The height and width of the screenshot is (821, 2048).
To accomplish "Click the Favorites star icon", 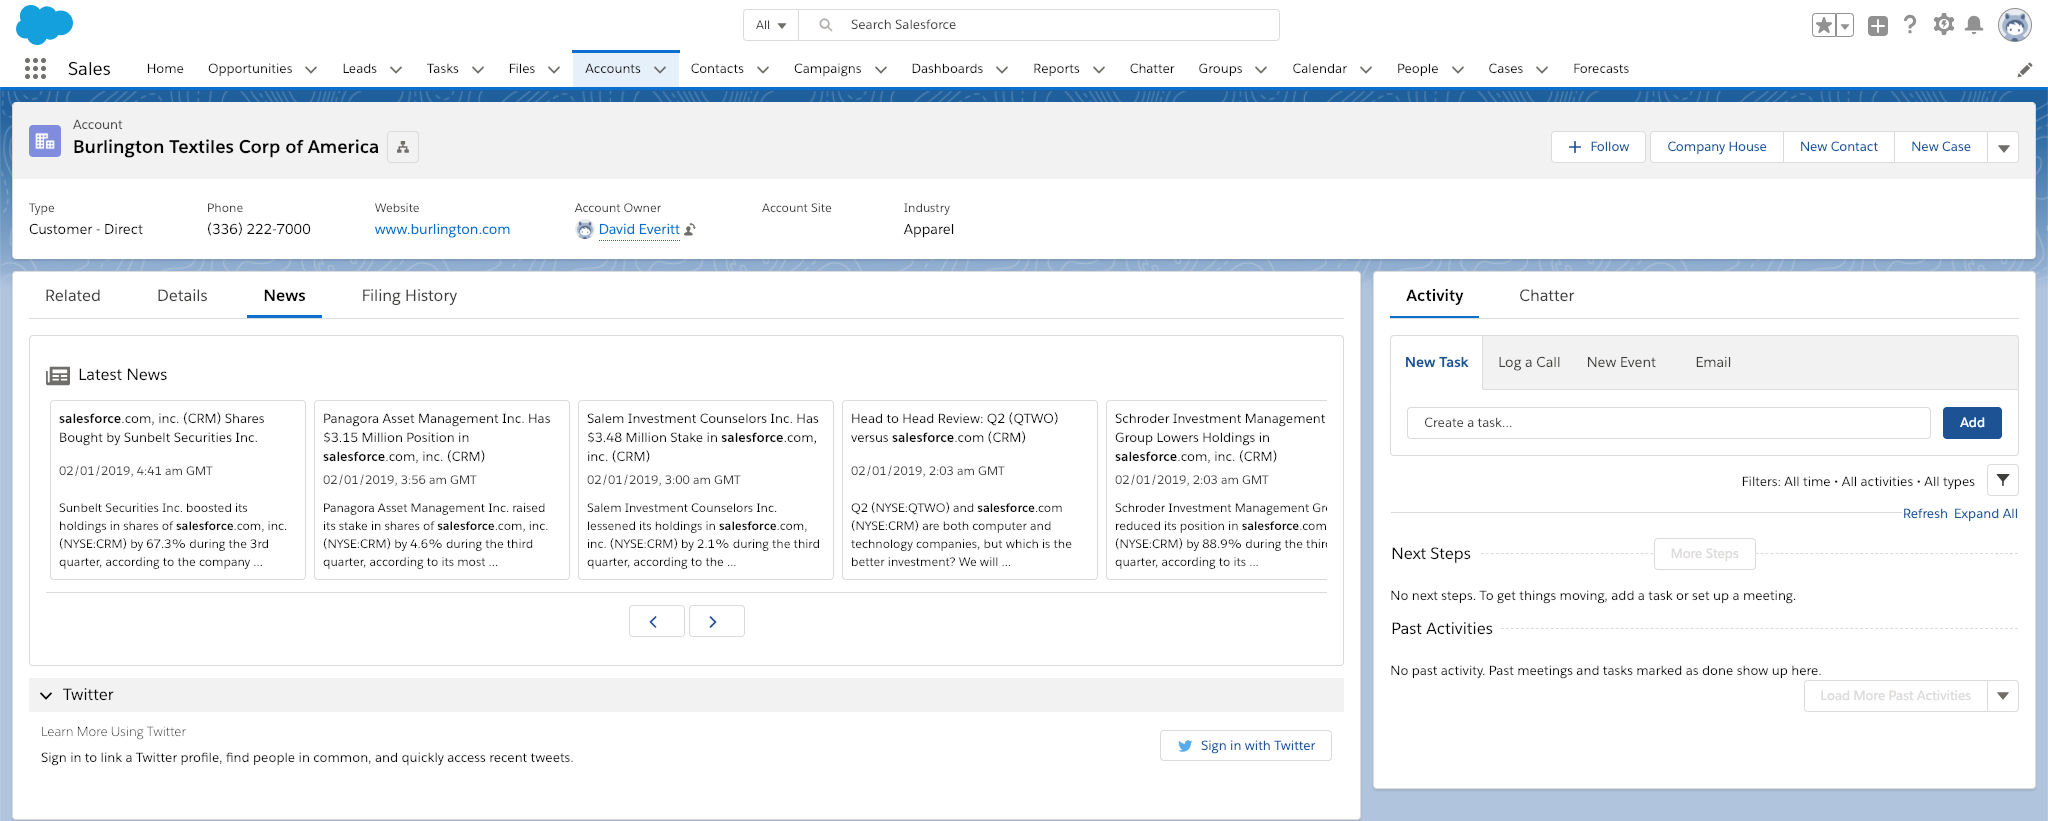I will click(1824, 25).
